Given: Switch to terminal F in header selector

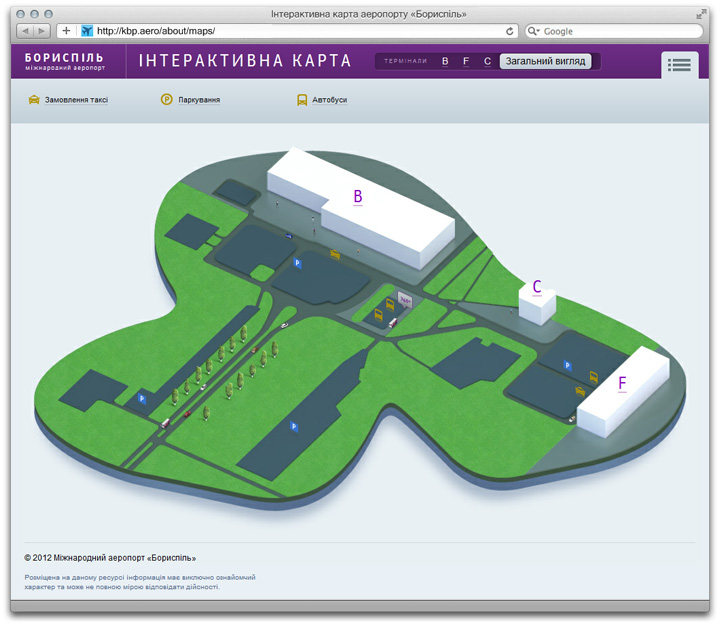Looking at the screenshot, I should 466,62.
